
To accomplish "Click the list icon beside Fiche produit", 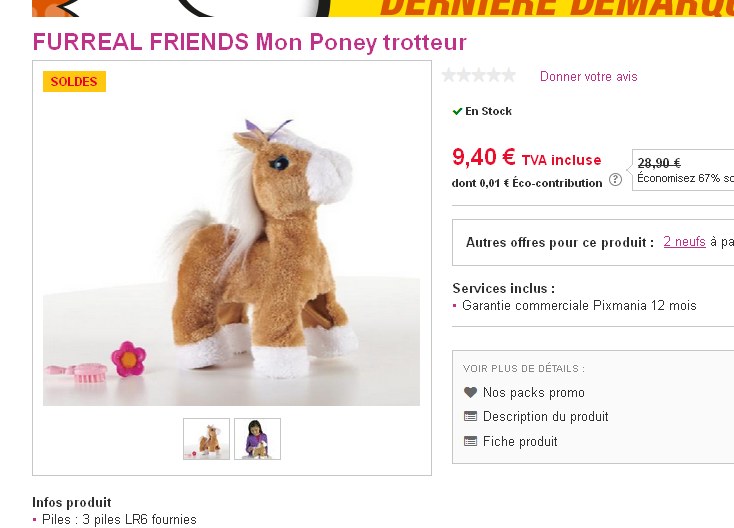I will 470,441.
